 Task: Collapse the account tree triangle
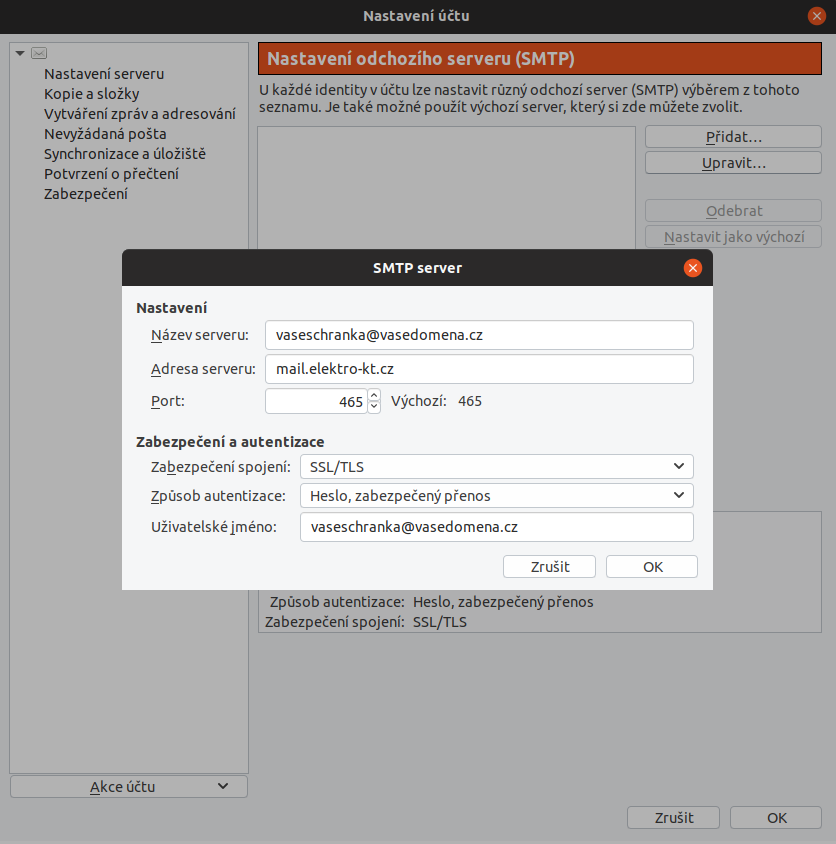coord(19,54)
